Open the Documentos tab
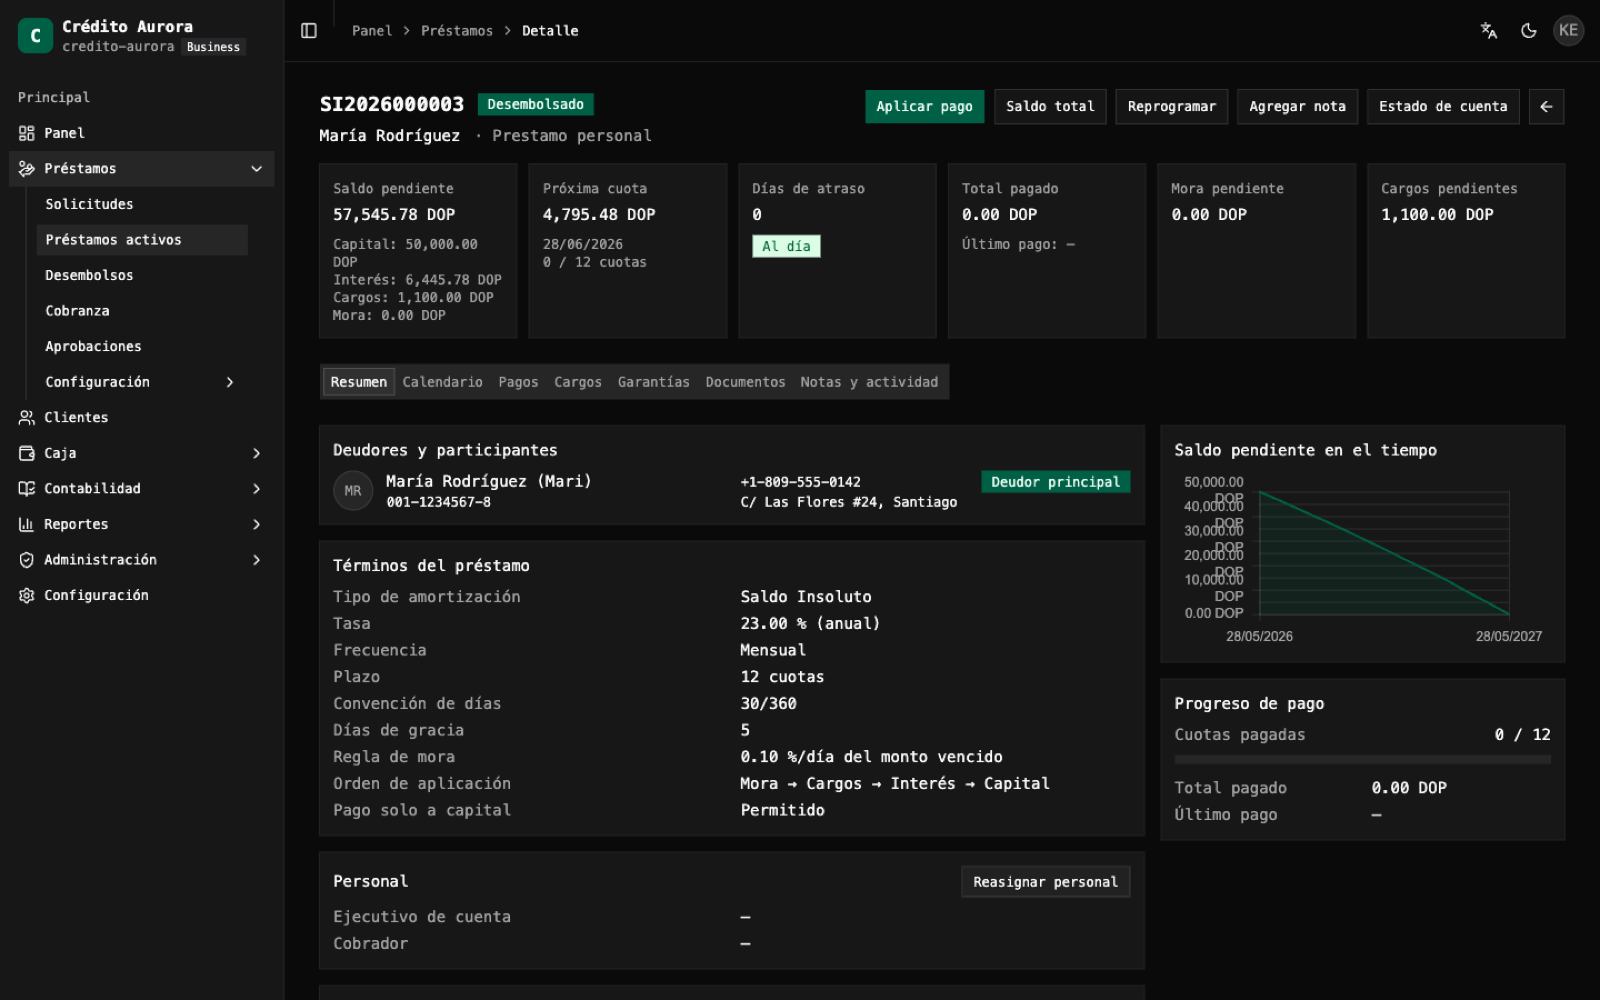Screen dimensions: 1600x1000 point(745,382)
